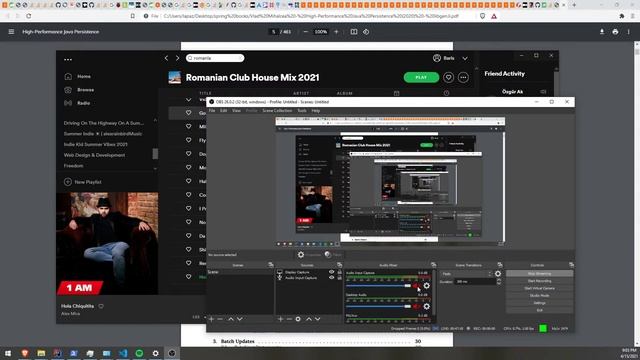Print the PDF from the viewer toolbar
Image resolution: width=640 pixels, height=360 pixels.
[615, 31]
